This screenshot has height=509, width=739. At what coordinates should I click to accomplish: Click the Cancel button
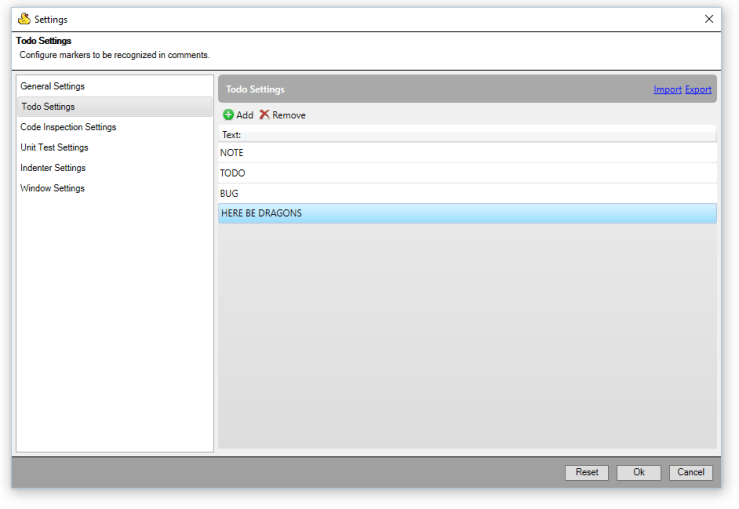[x=690, y=472]
